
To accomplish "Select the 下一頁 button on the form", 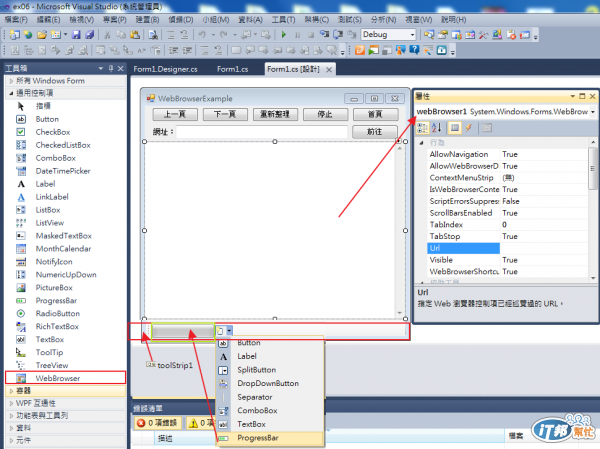I will [225, 114].
